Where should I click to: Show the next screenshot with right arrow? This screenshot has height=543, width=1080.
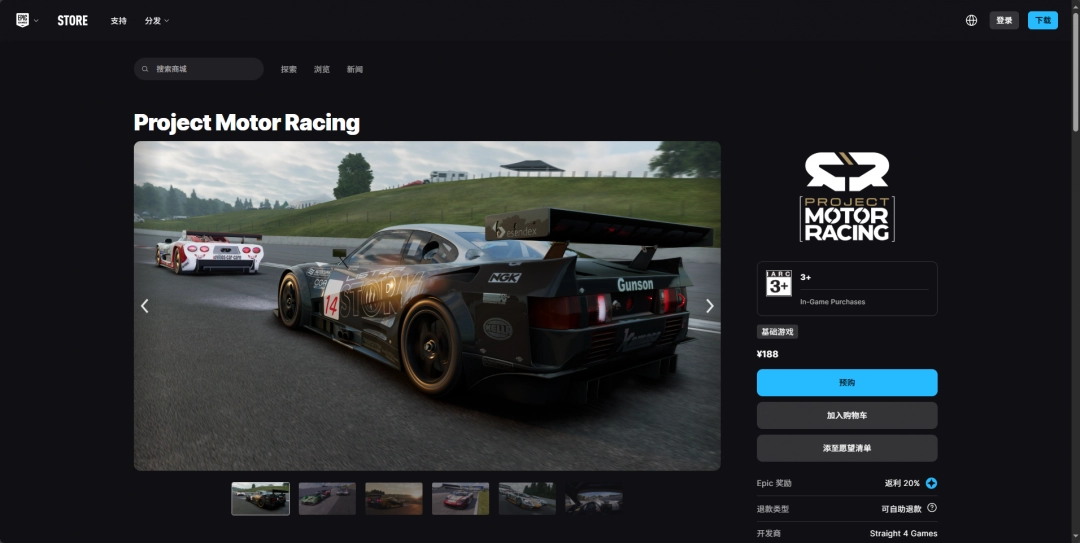pyautogui.click(x=710, y=306)
